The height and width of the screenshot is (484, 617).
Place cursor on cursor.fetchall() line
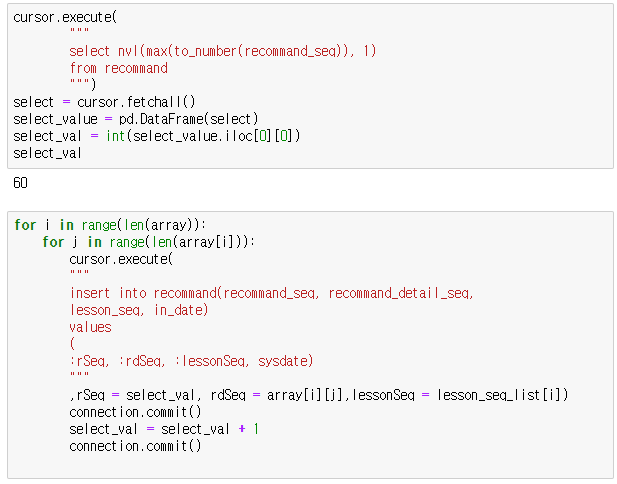coord(104,102)
